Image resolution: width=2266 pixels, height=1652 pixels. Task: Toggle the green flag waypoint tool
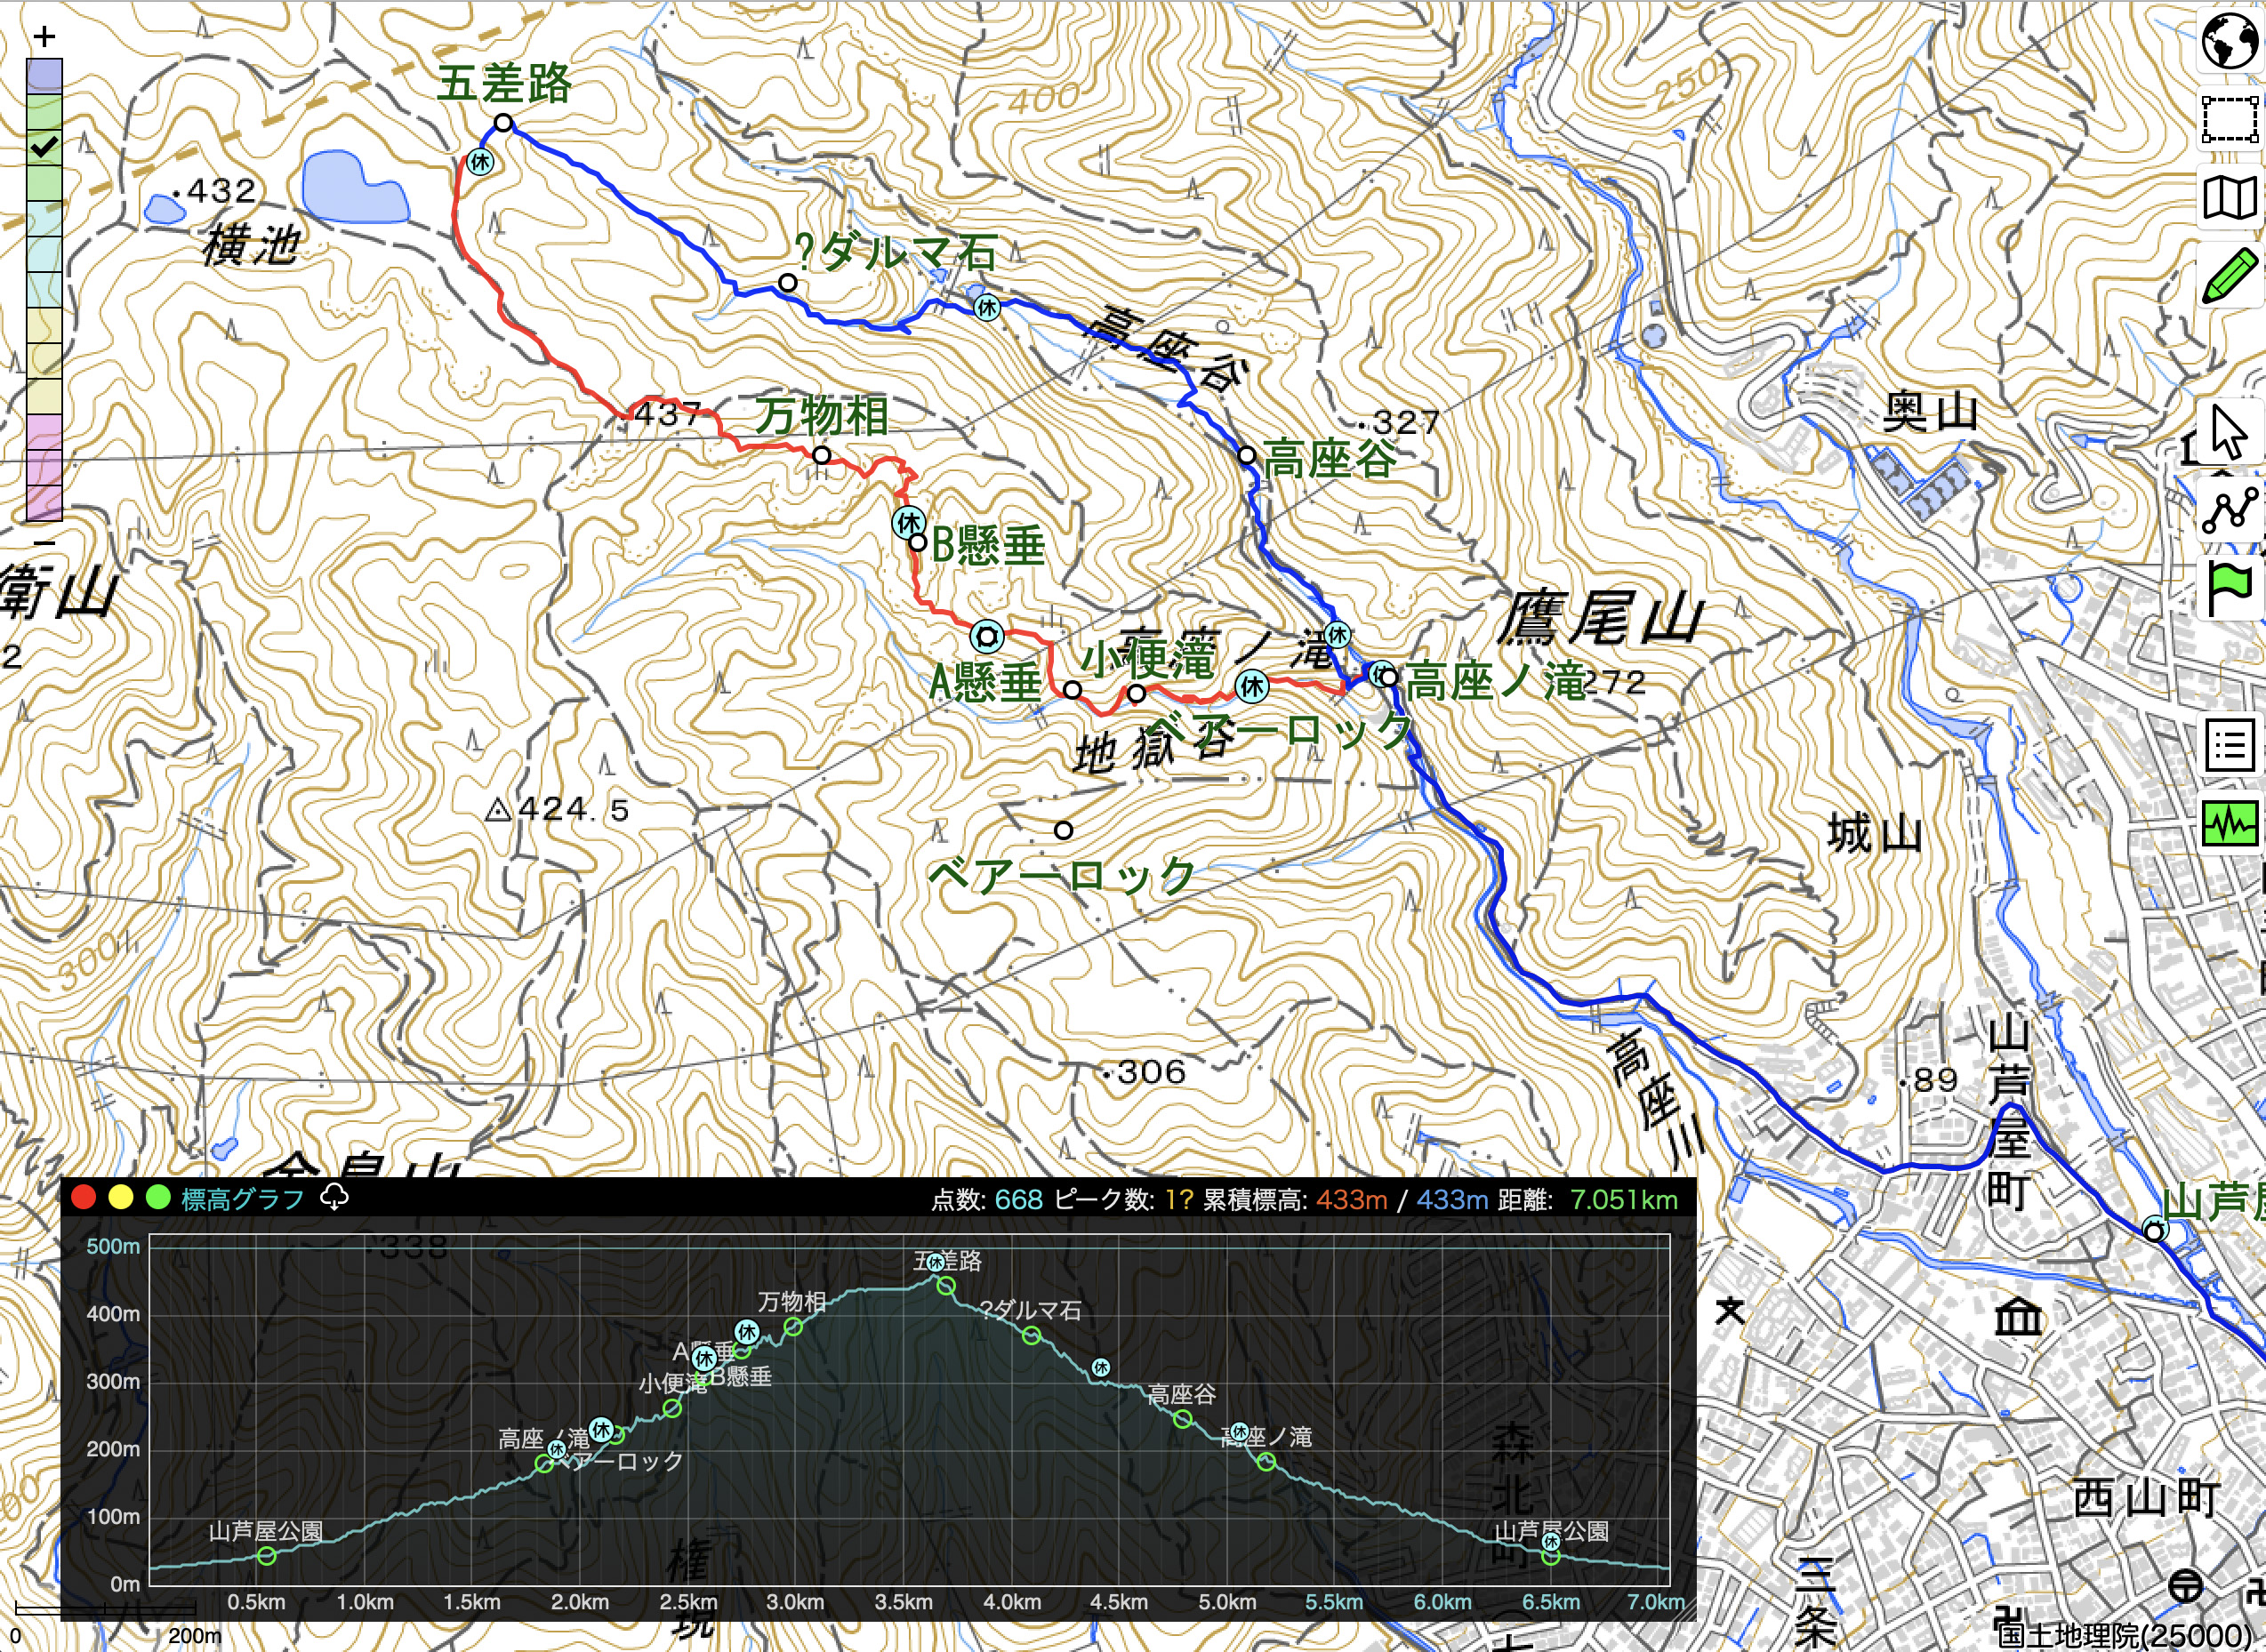coord(2229,588)
